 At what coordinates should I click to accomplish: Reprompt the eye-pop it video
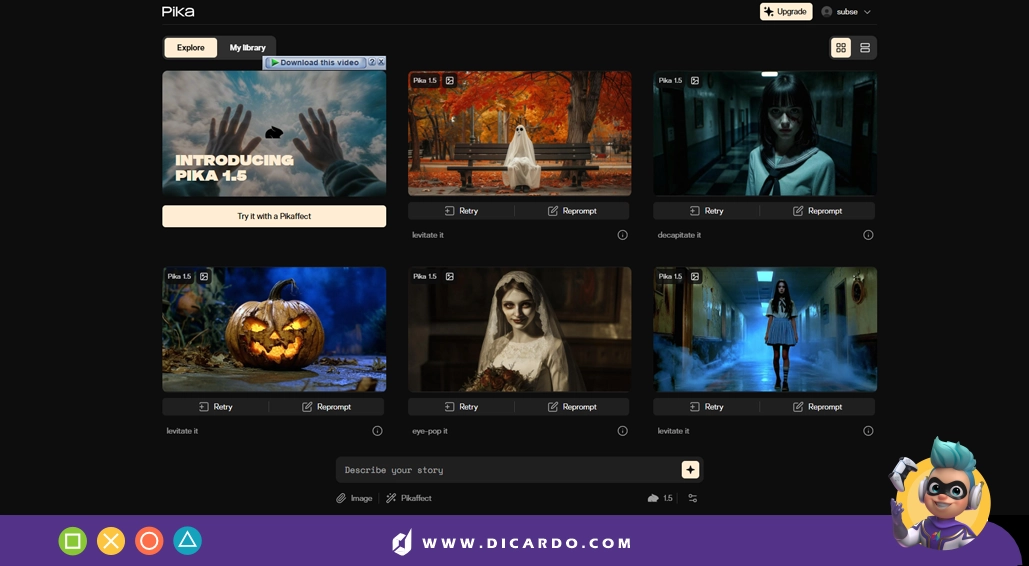click(x=572, y=407)
